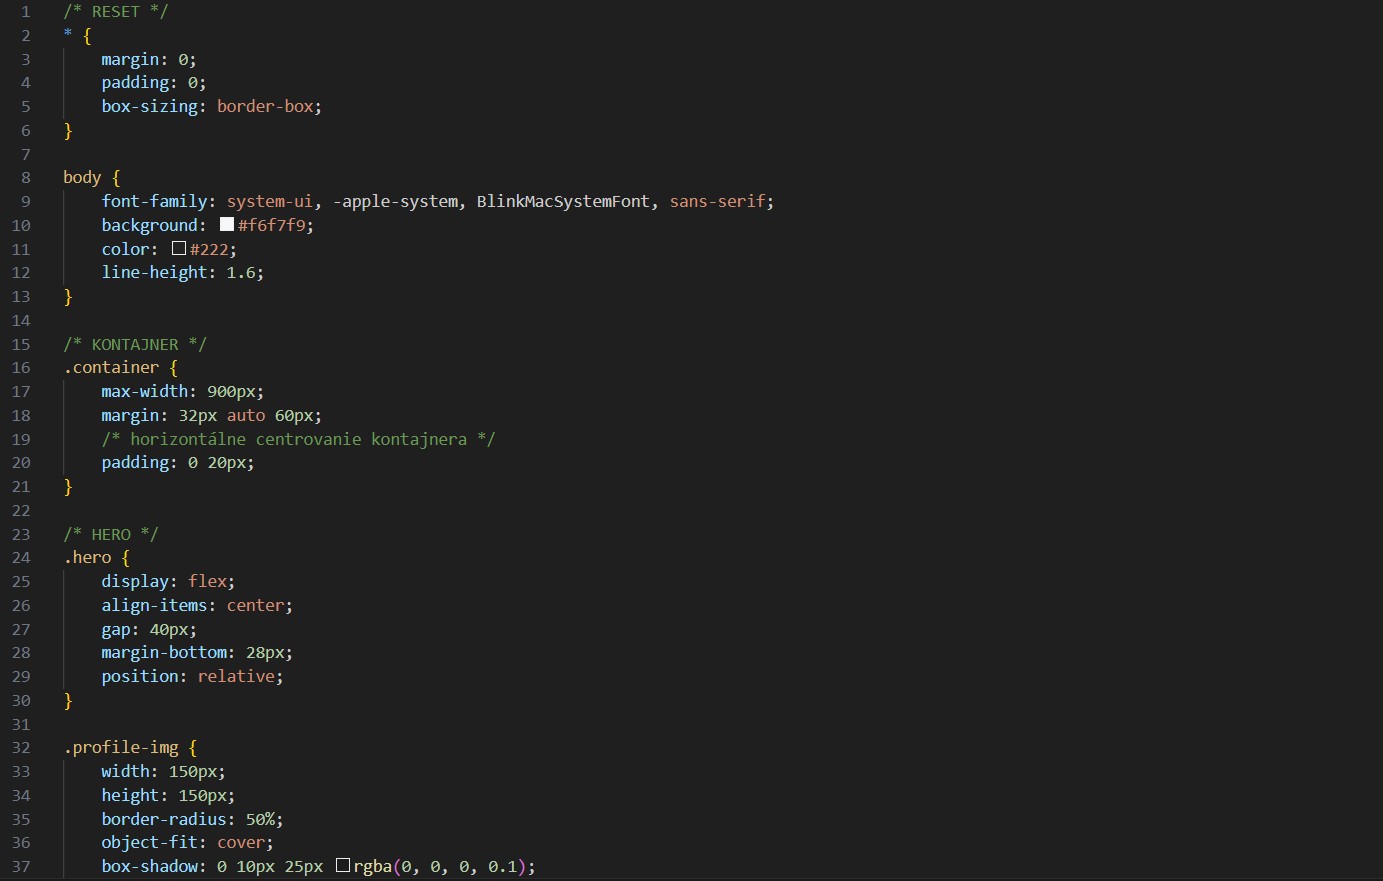Click the .hero selector name
This screenshot has height=881, width=1383.
pos(87,557)
